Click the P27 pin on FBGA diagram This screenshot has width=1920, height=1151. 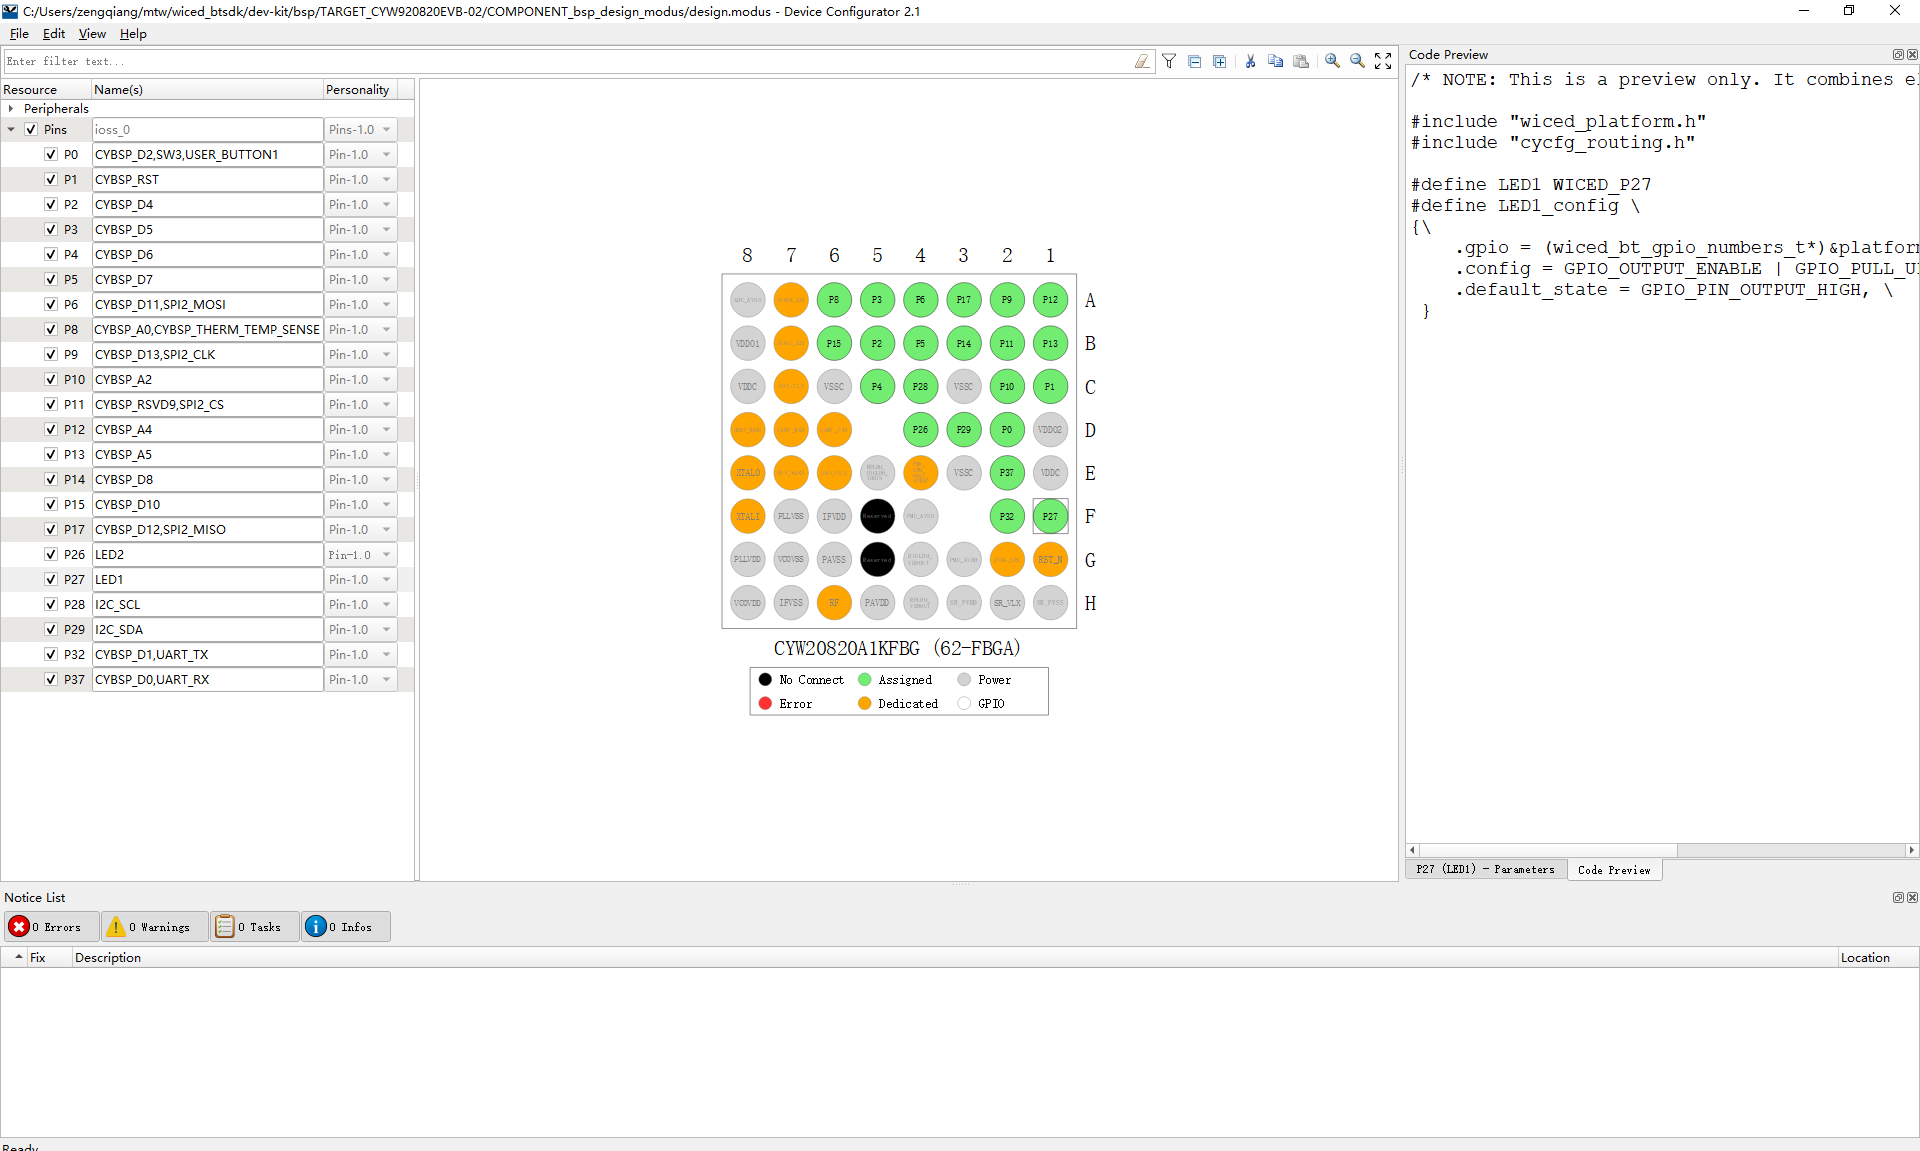coord(1050,517)
